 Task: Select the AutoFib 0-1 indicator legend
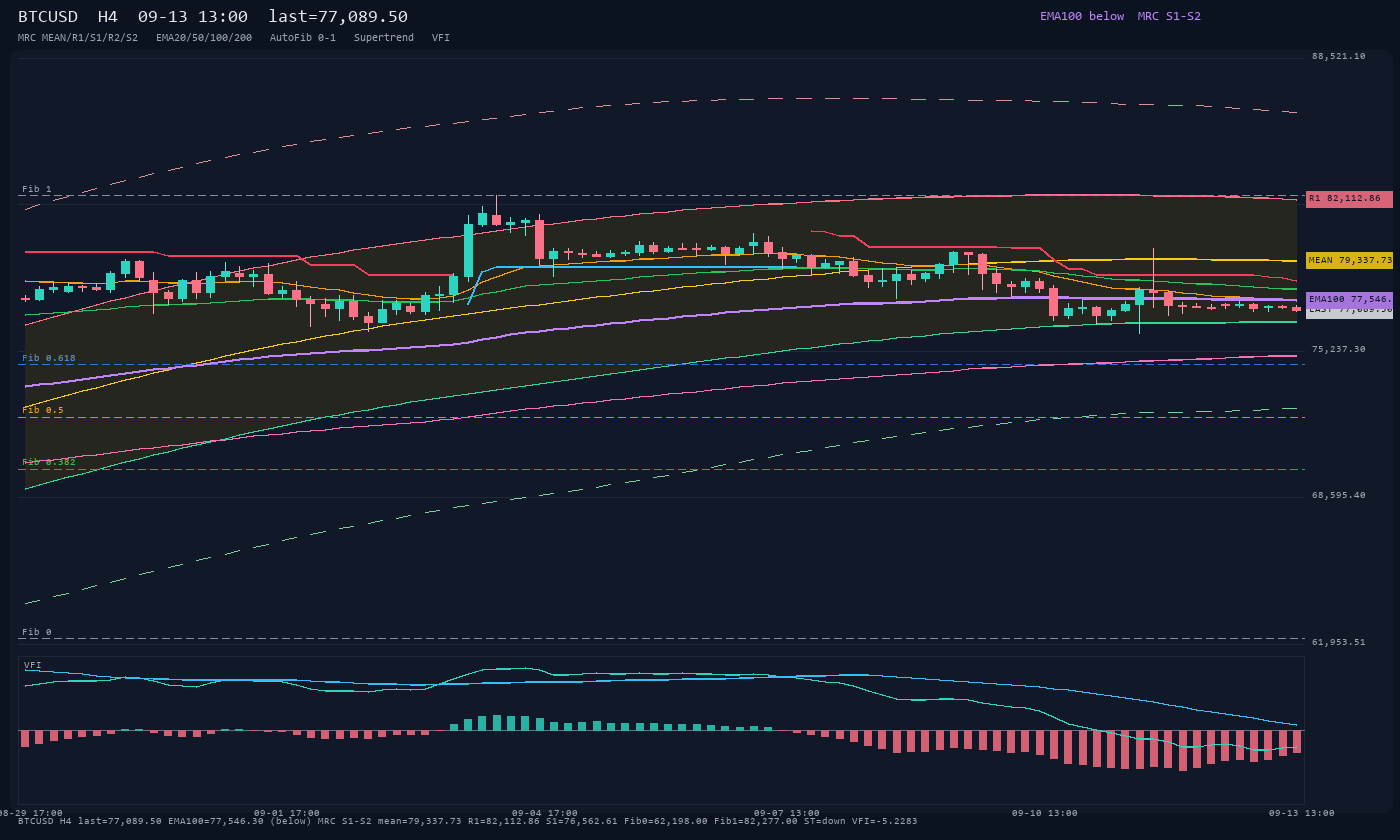[303, 38]
